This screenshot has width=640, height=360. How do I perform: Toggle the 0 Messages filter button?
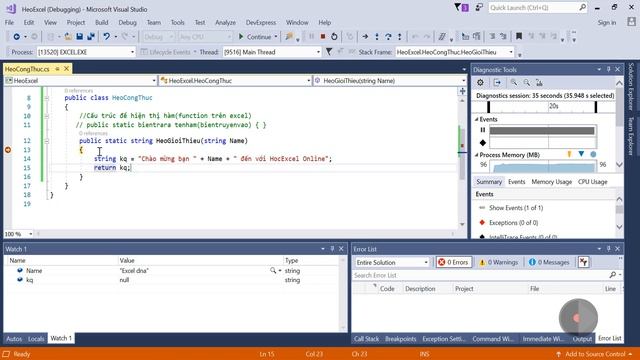point(549,262)
